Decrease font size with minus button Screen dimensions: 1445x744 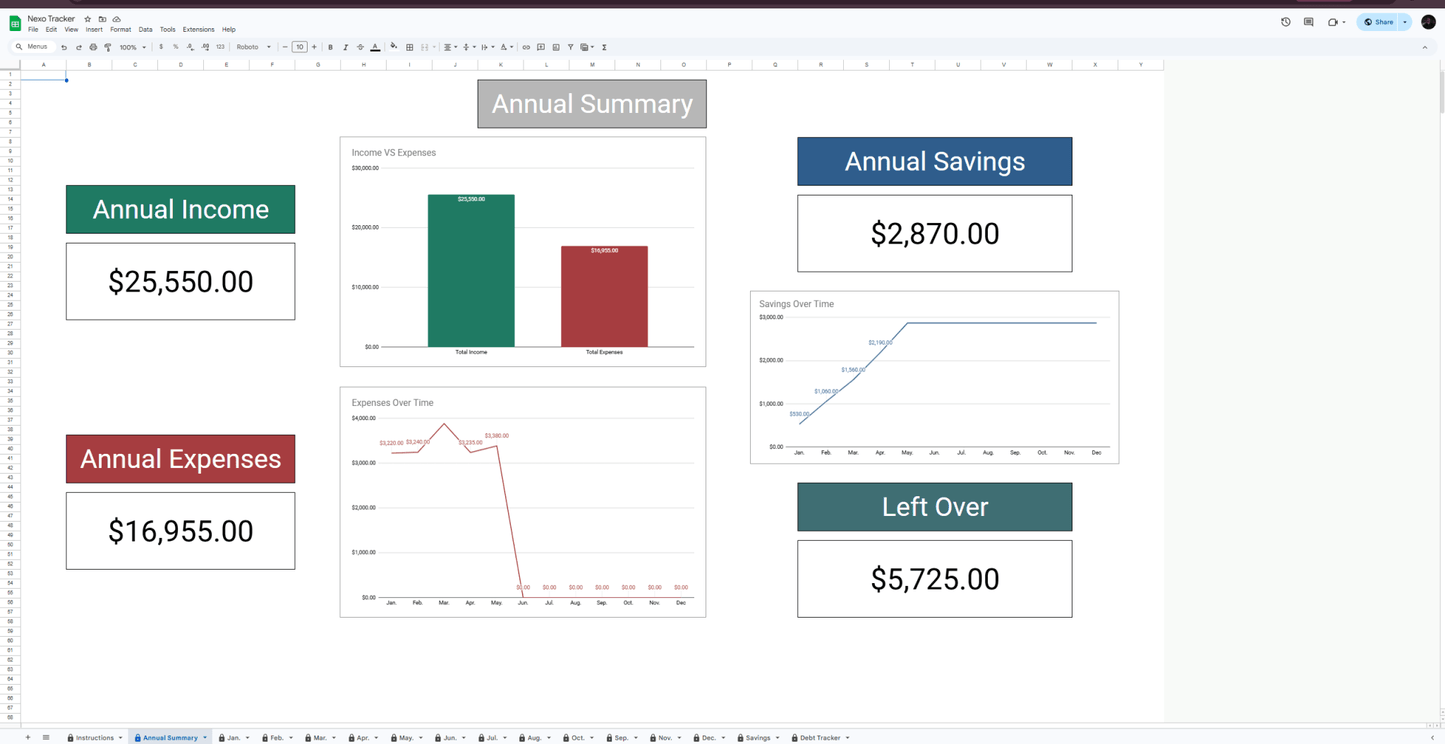[x=285, y=47]
